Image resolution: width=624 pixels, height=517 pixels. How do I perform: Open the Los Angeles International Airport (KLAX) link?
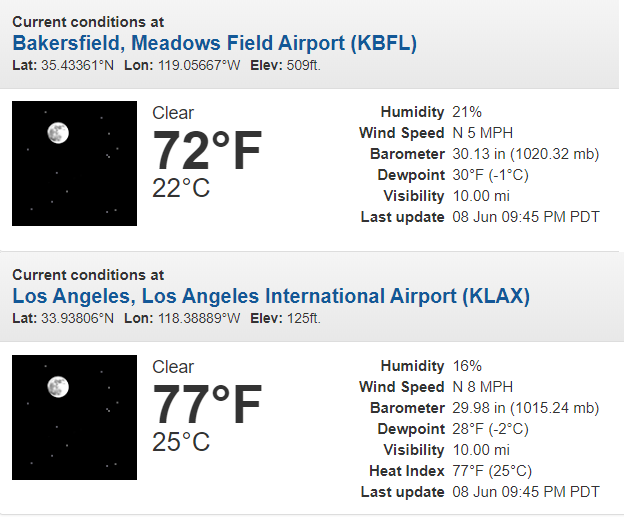(271, 297)
